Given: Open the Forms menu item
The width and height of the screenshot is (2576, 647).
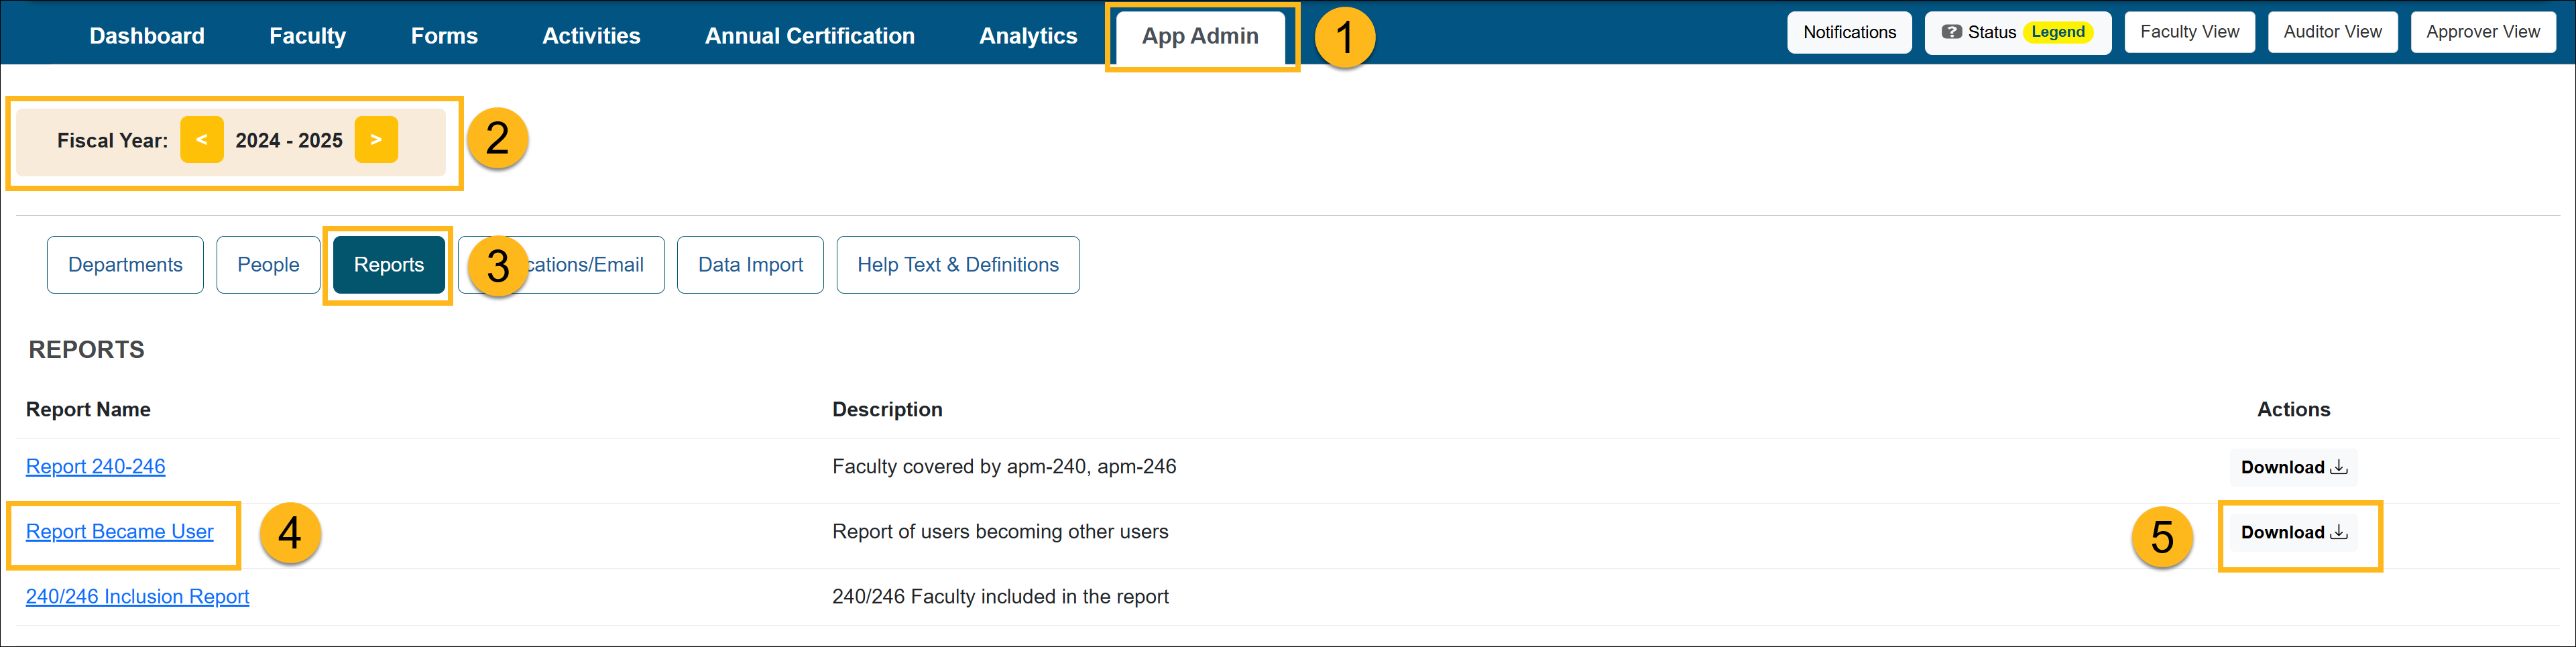Looking at the screenshot, I should (444, 35).
